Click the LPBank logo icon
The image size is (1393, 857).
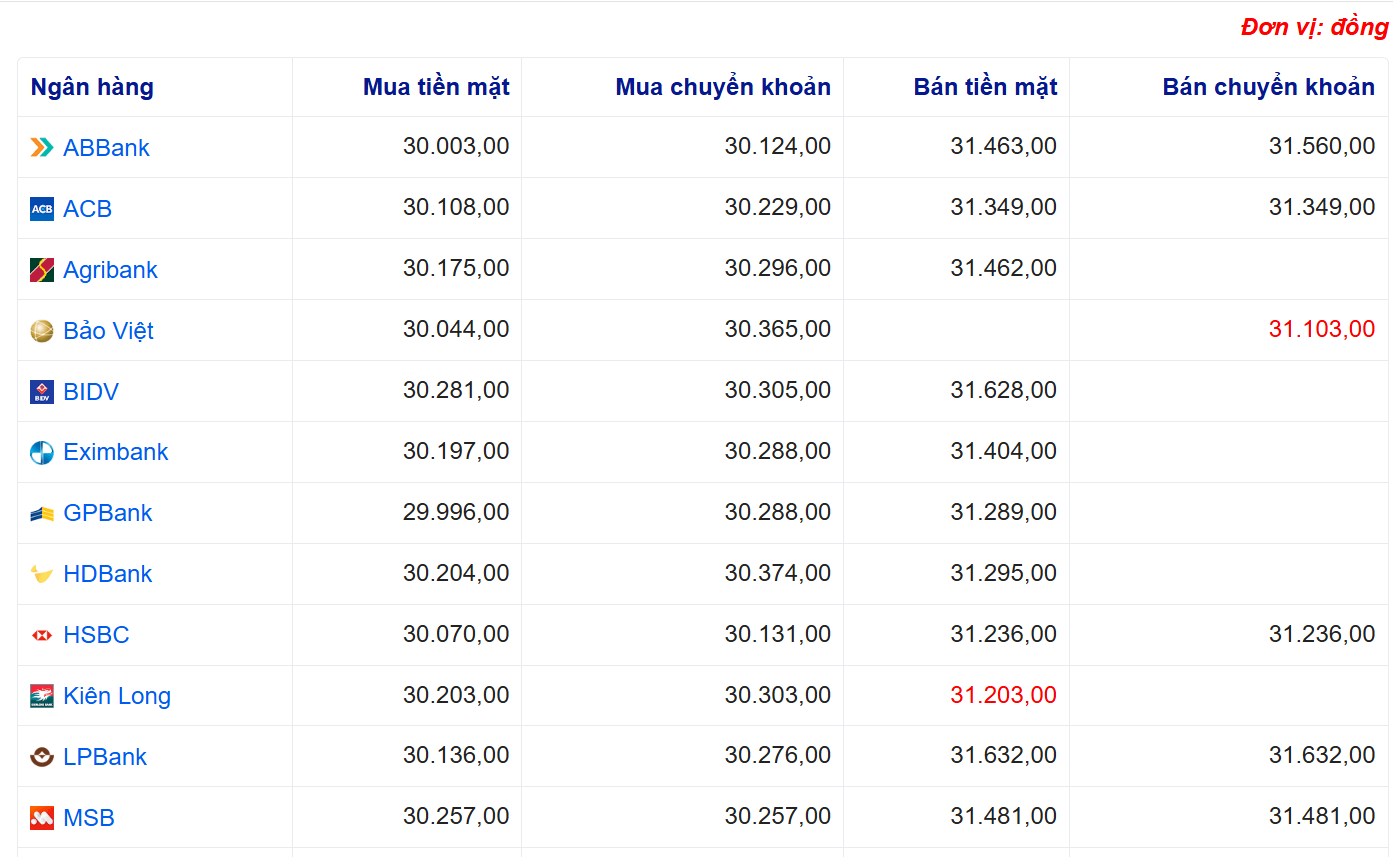pos(42,757)
